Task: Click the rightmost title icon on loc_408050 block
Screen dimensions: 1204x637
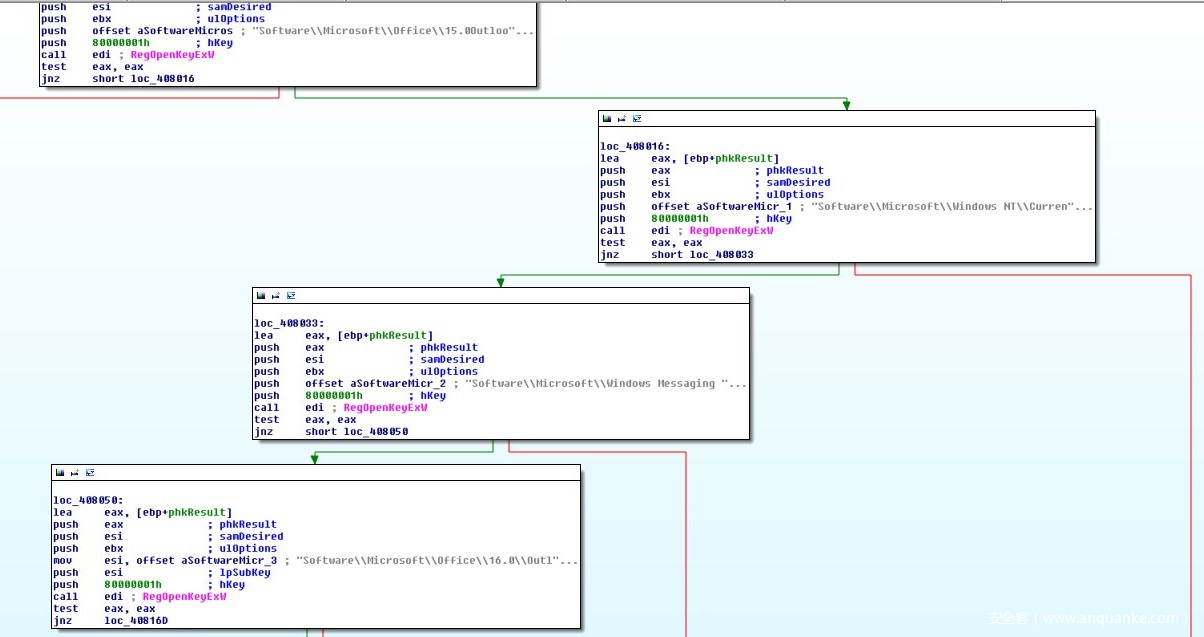Action: click(90, 473)
